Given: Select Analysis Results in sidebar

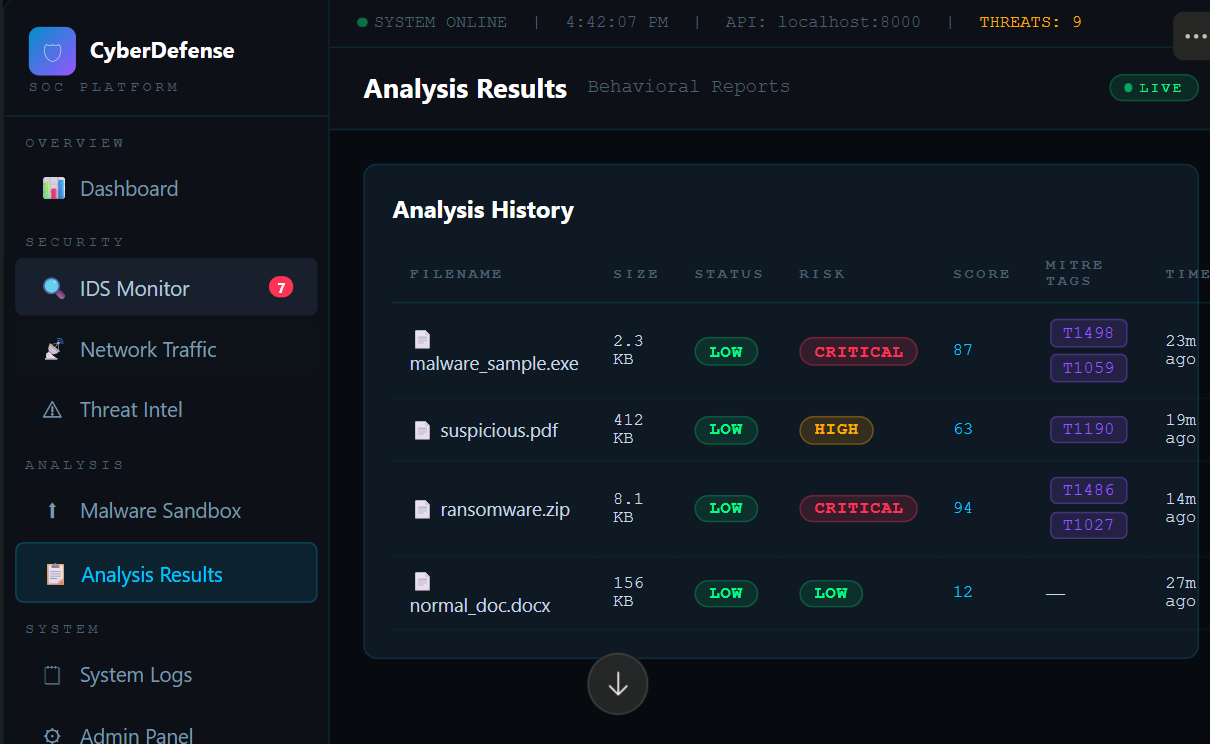Looking at the screenshot, I should click(166, 573).
